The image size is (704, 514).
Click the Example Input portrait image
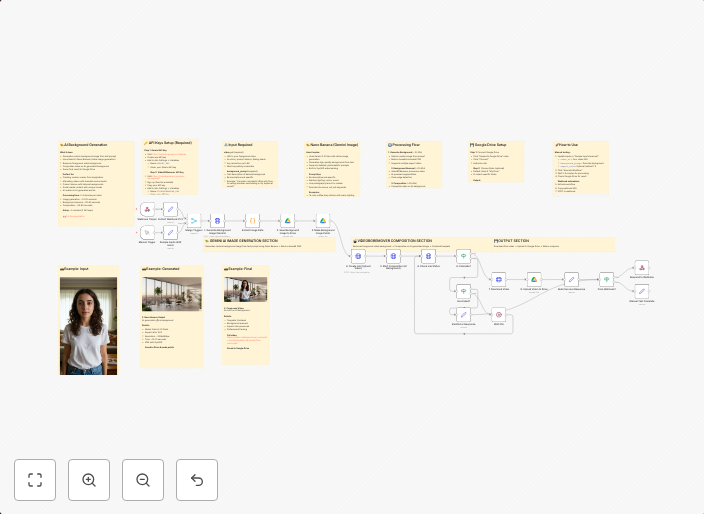coord(88,326)
